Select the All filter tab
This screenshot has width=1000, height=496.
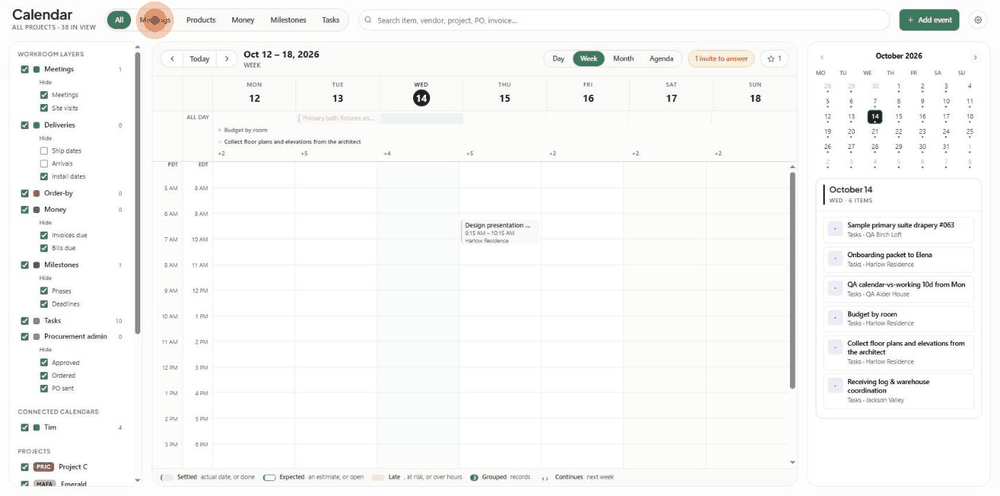coord(119,20)
